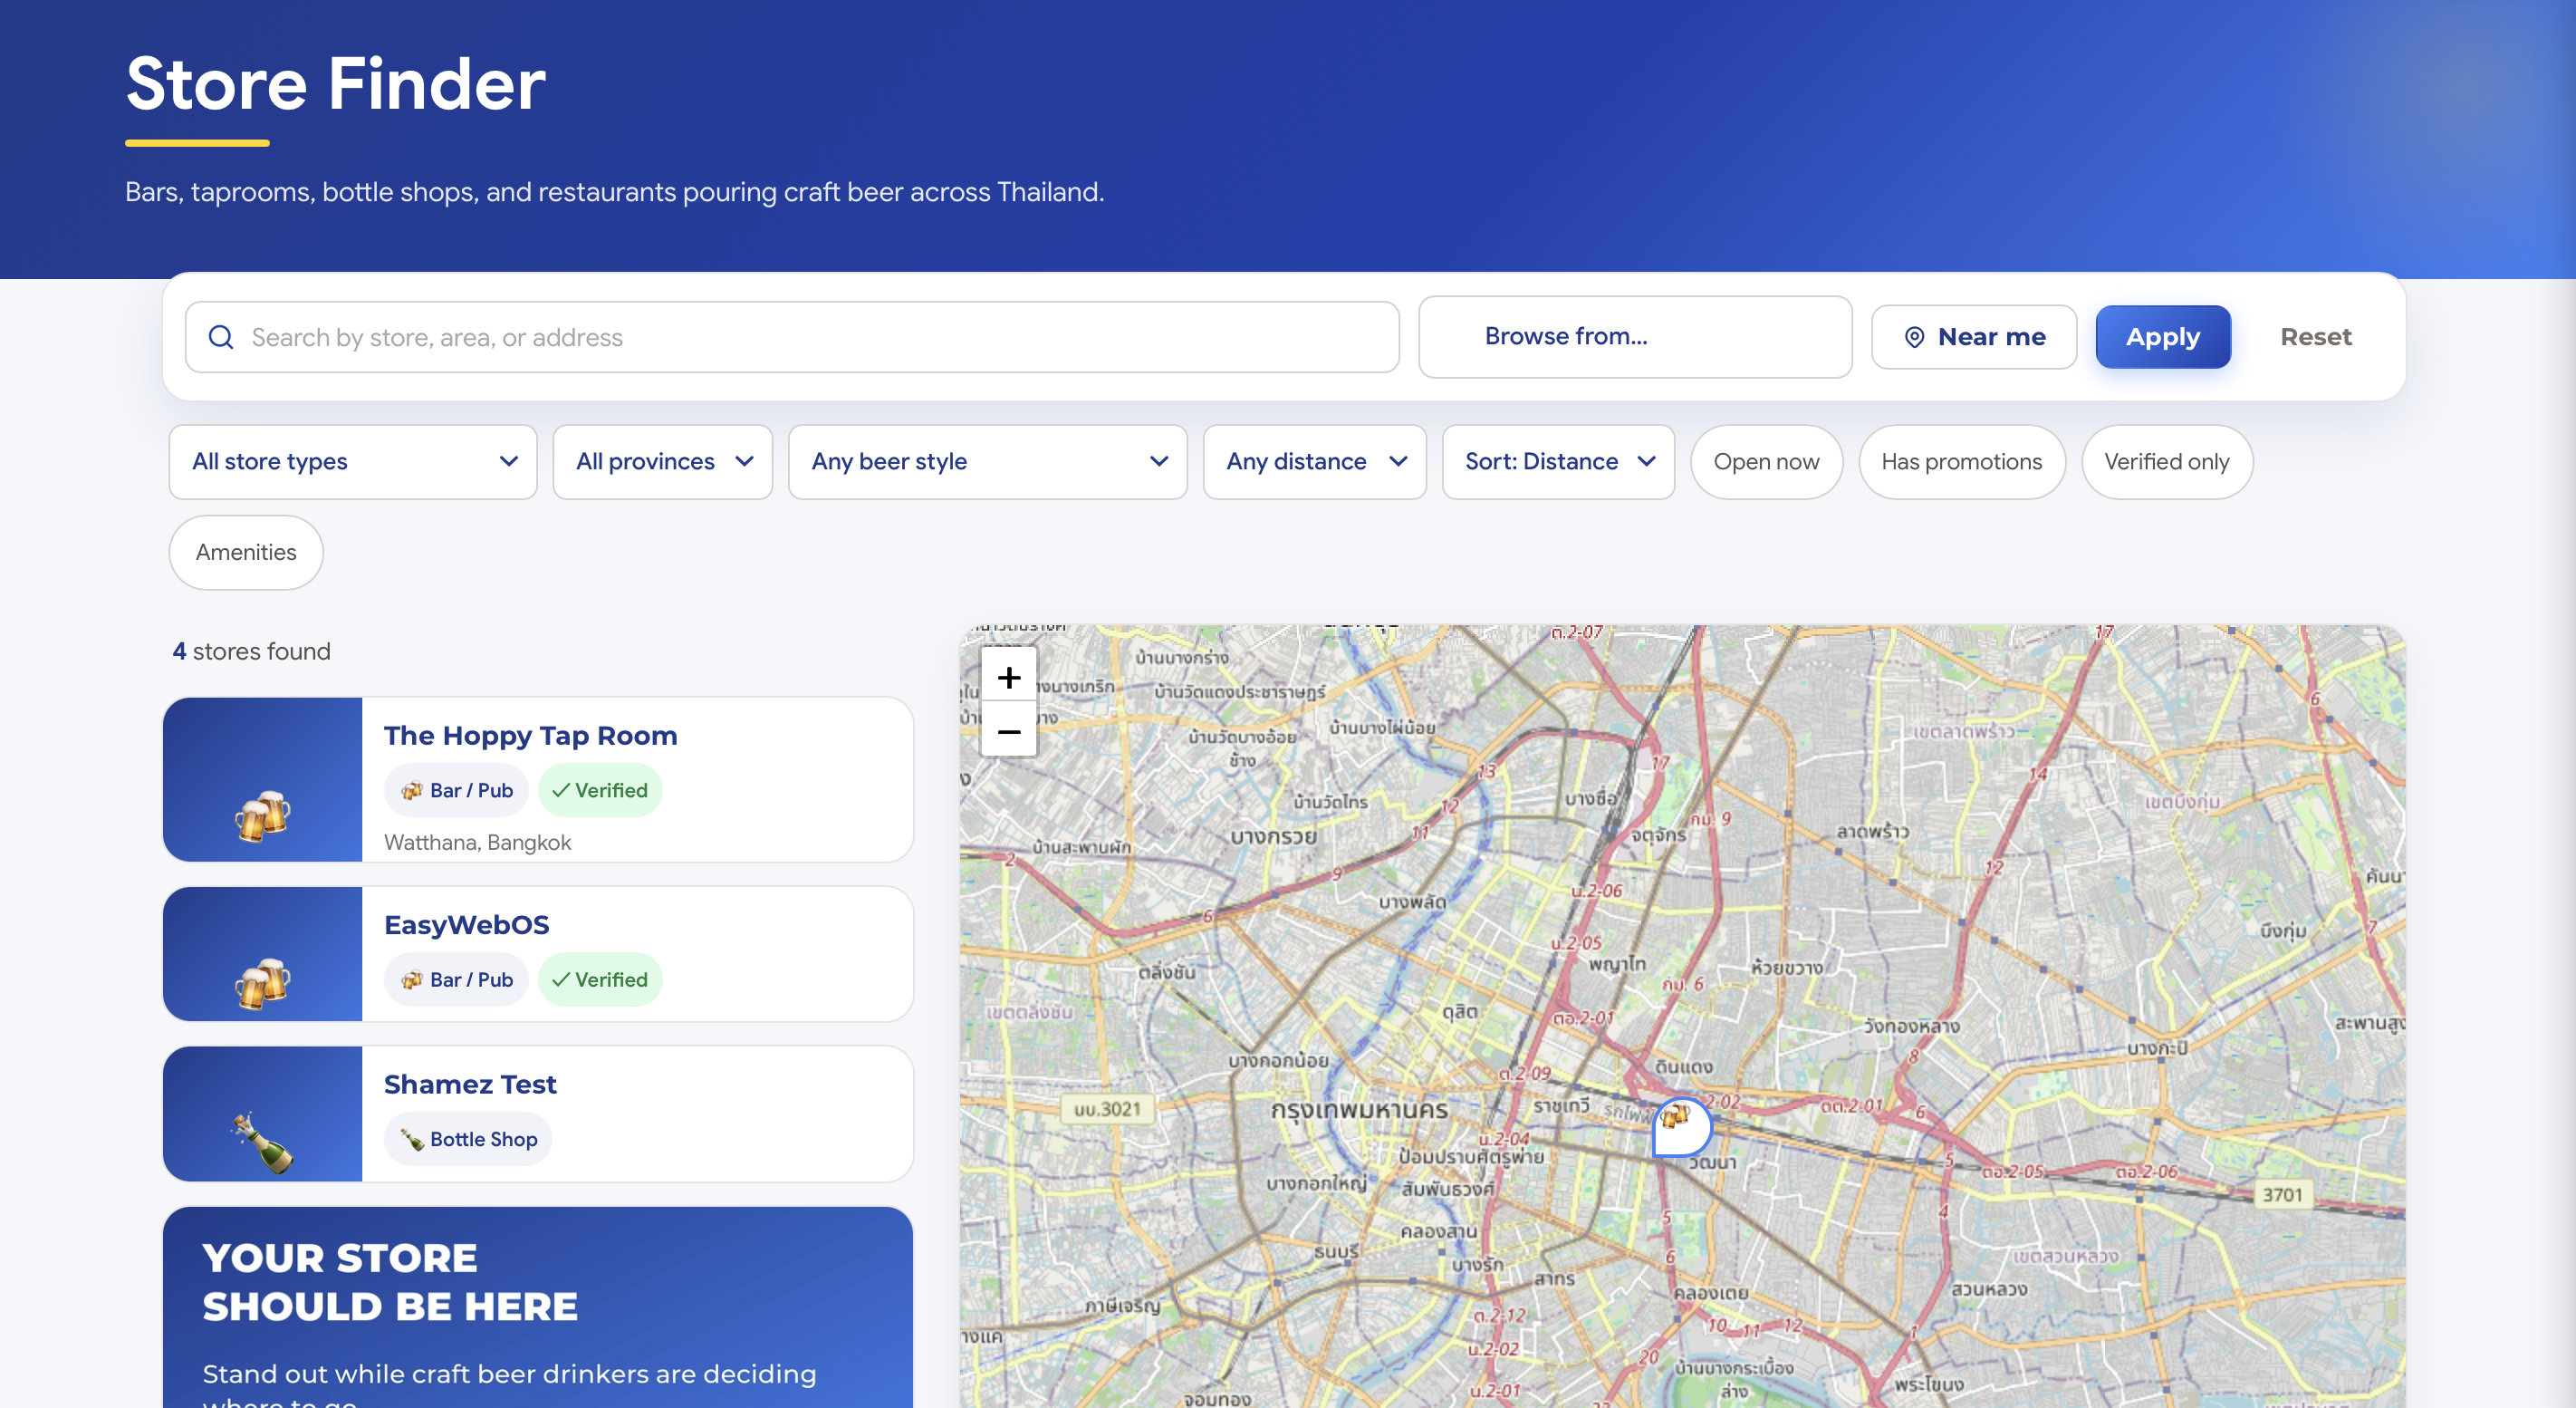
Task: Click the Near me button
Action: [1974, 337]
